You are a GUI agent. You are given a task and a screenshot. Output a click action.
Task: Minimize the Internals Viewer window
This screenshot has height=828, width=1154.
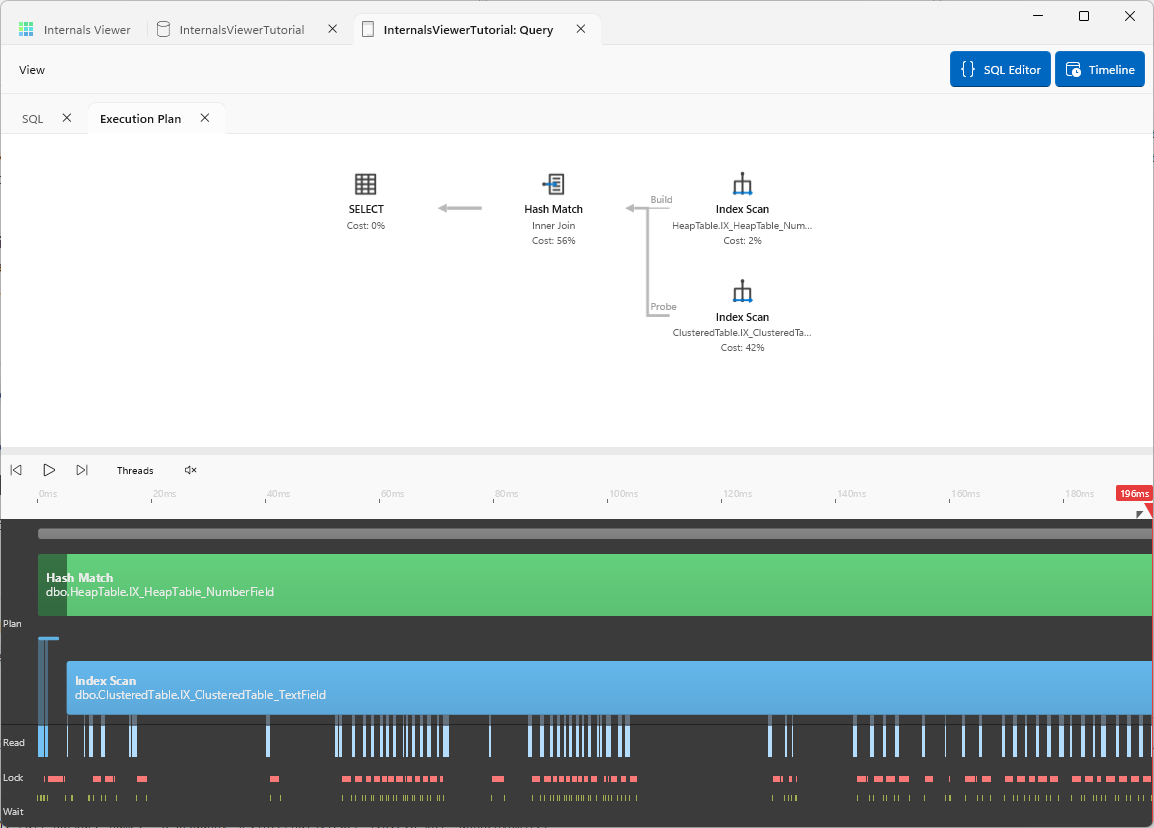(x=1038, y=15)
